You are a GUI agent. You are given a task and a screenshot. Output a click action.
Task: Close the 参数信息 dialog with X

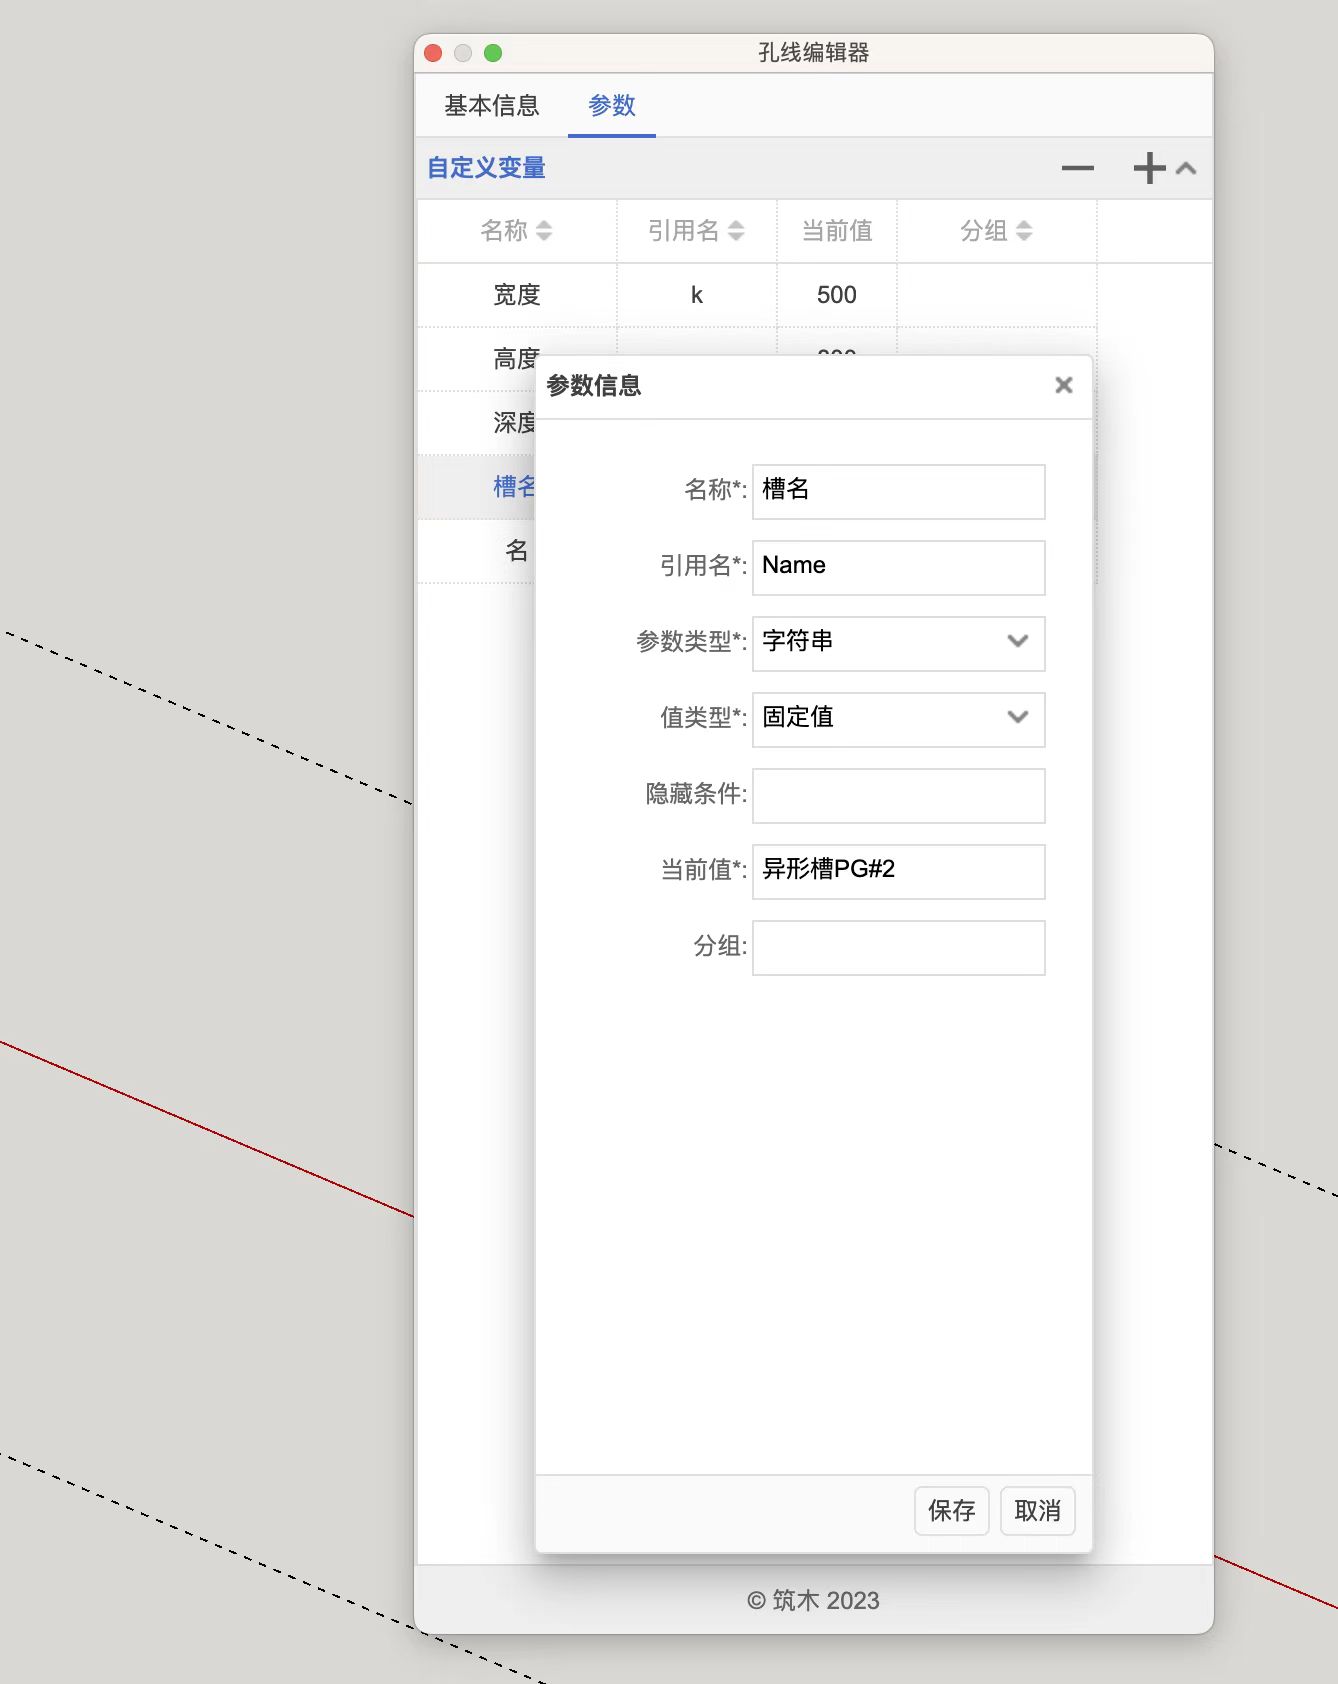[1063, 386]
